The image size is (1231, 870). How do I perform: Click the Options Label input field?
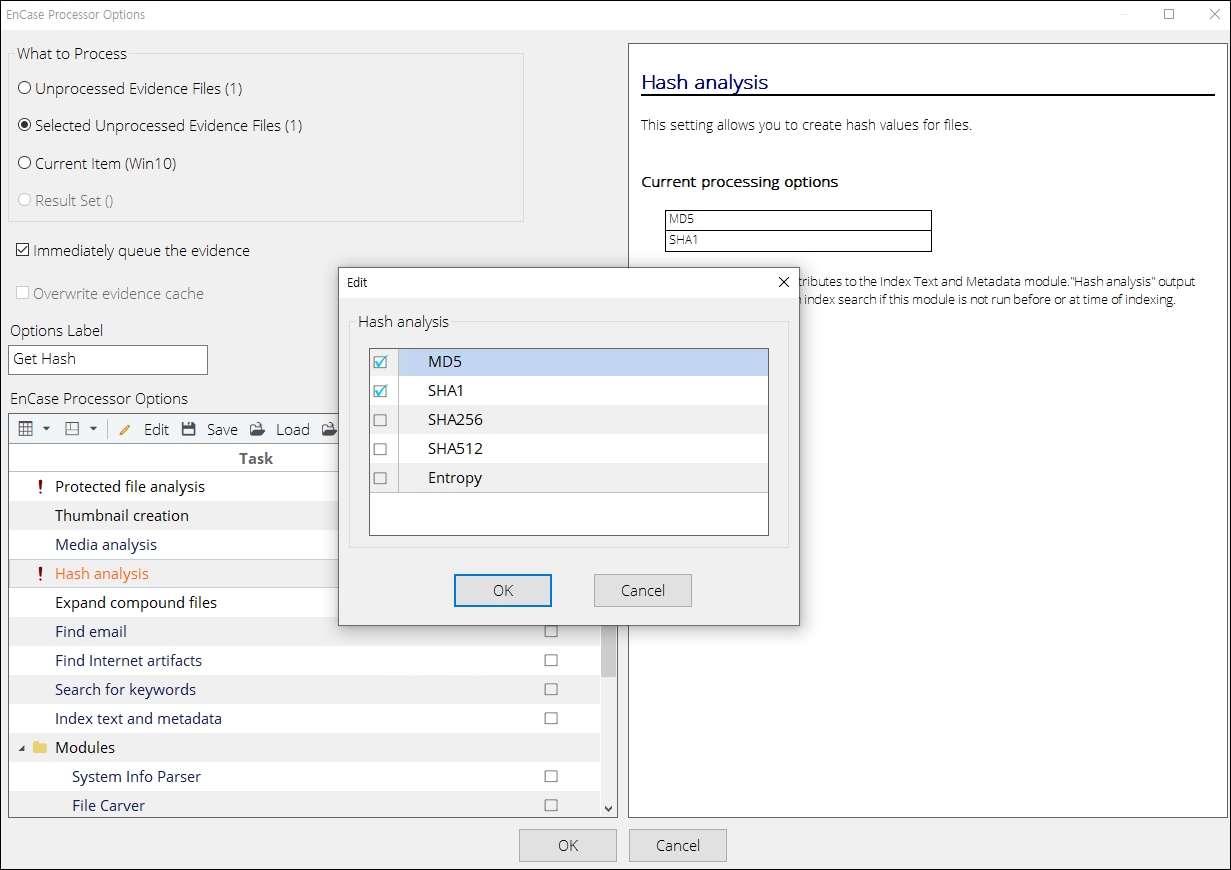[x=108, y=360]
